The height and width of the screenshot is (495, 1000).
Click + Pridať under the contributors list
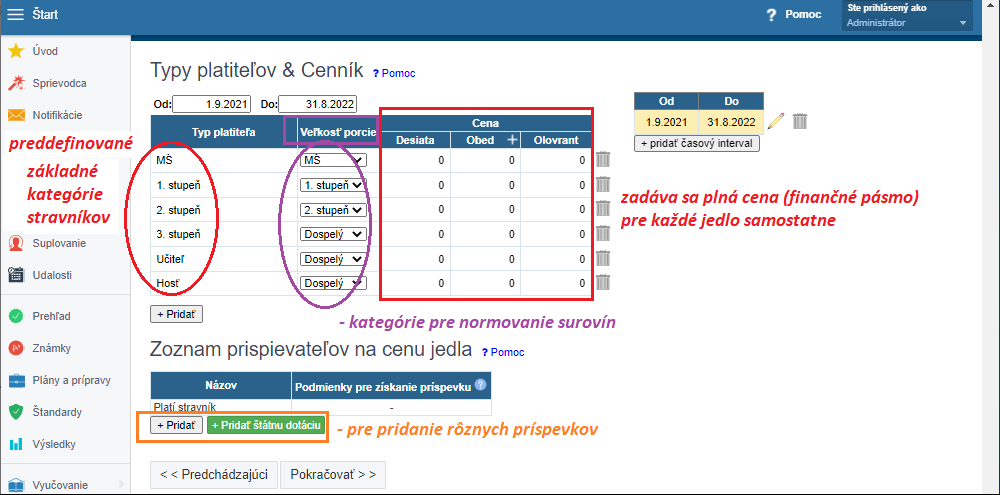(177, 425)
